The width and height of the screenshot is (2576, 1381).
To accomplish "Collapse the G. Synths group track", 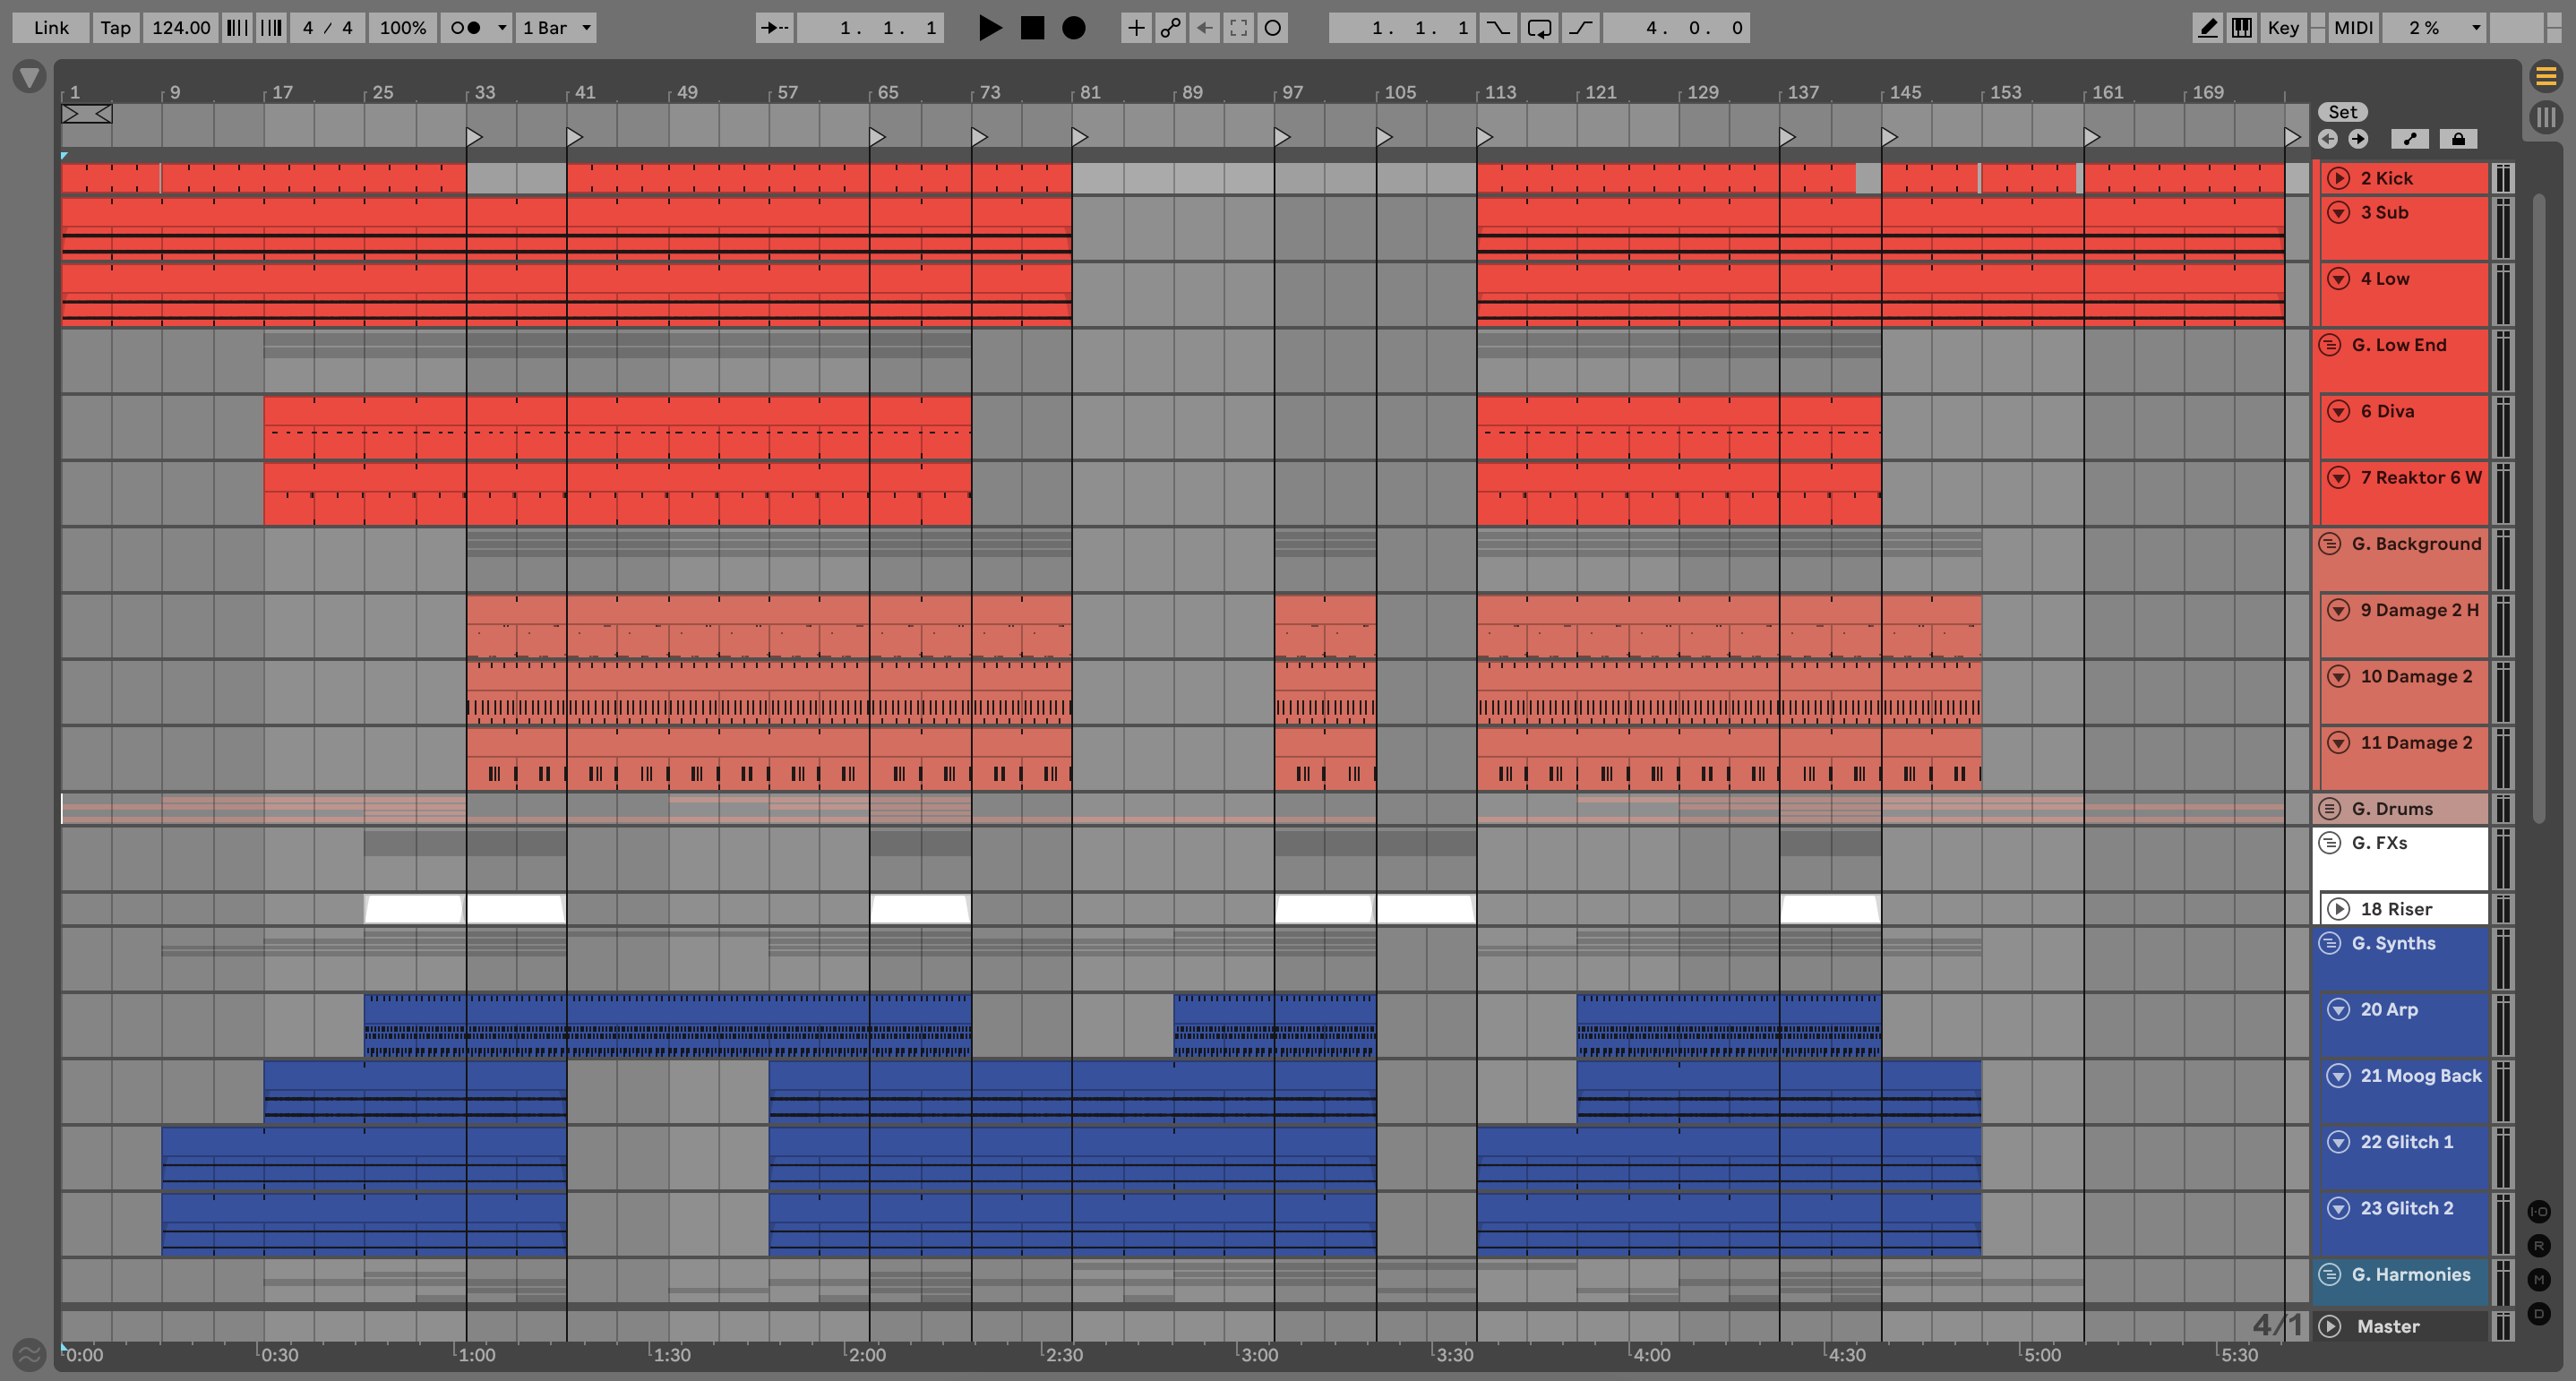I will (x=2329, y=943).
